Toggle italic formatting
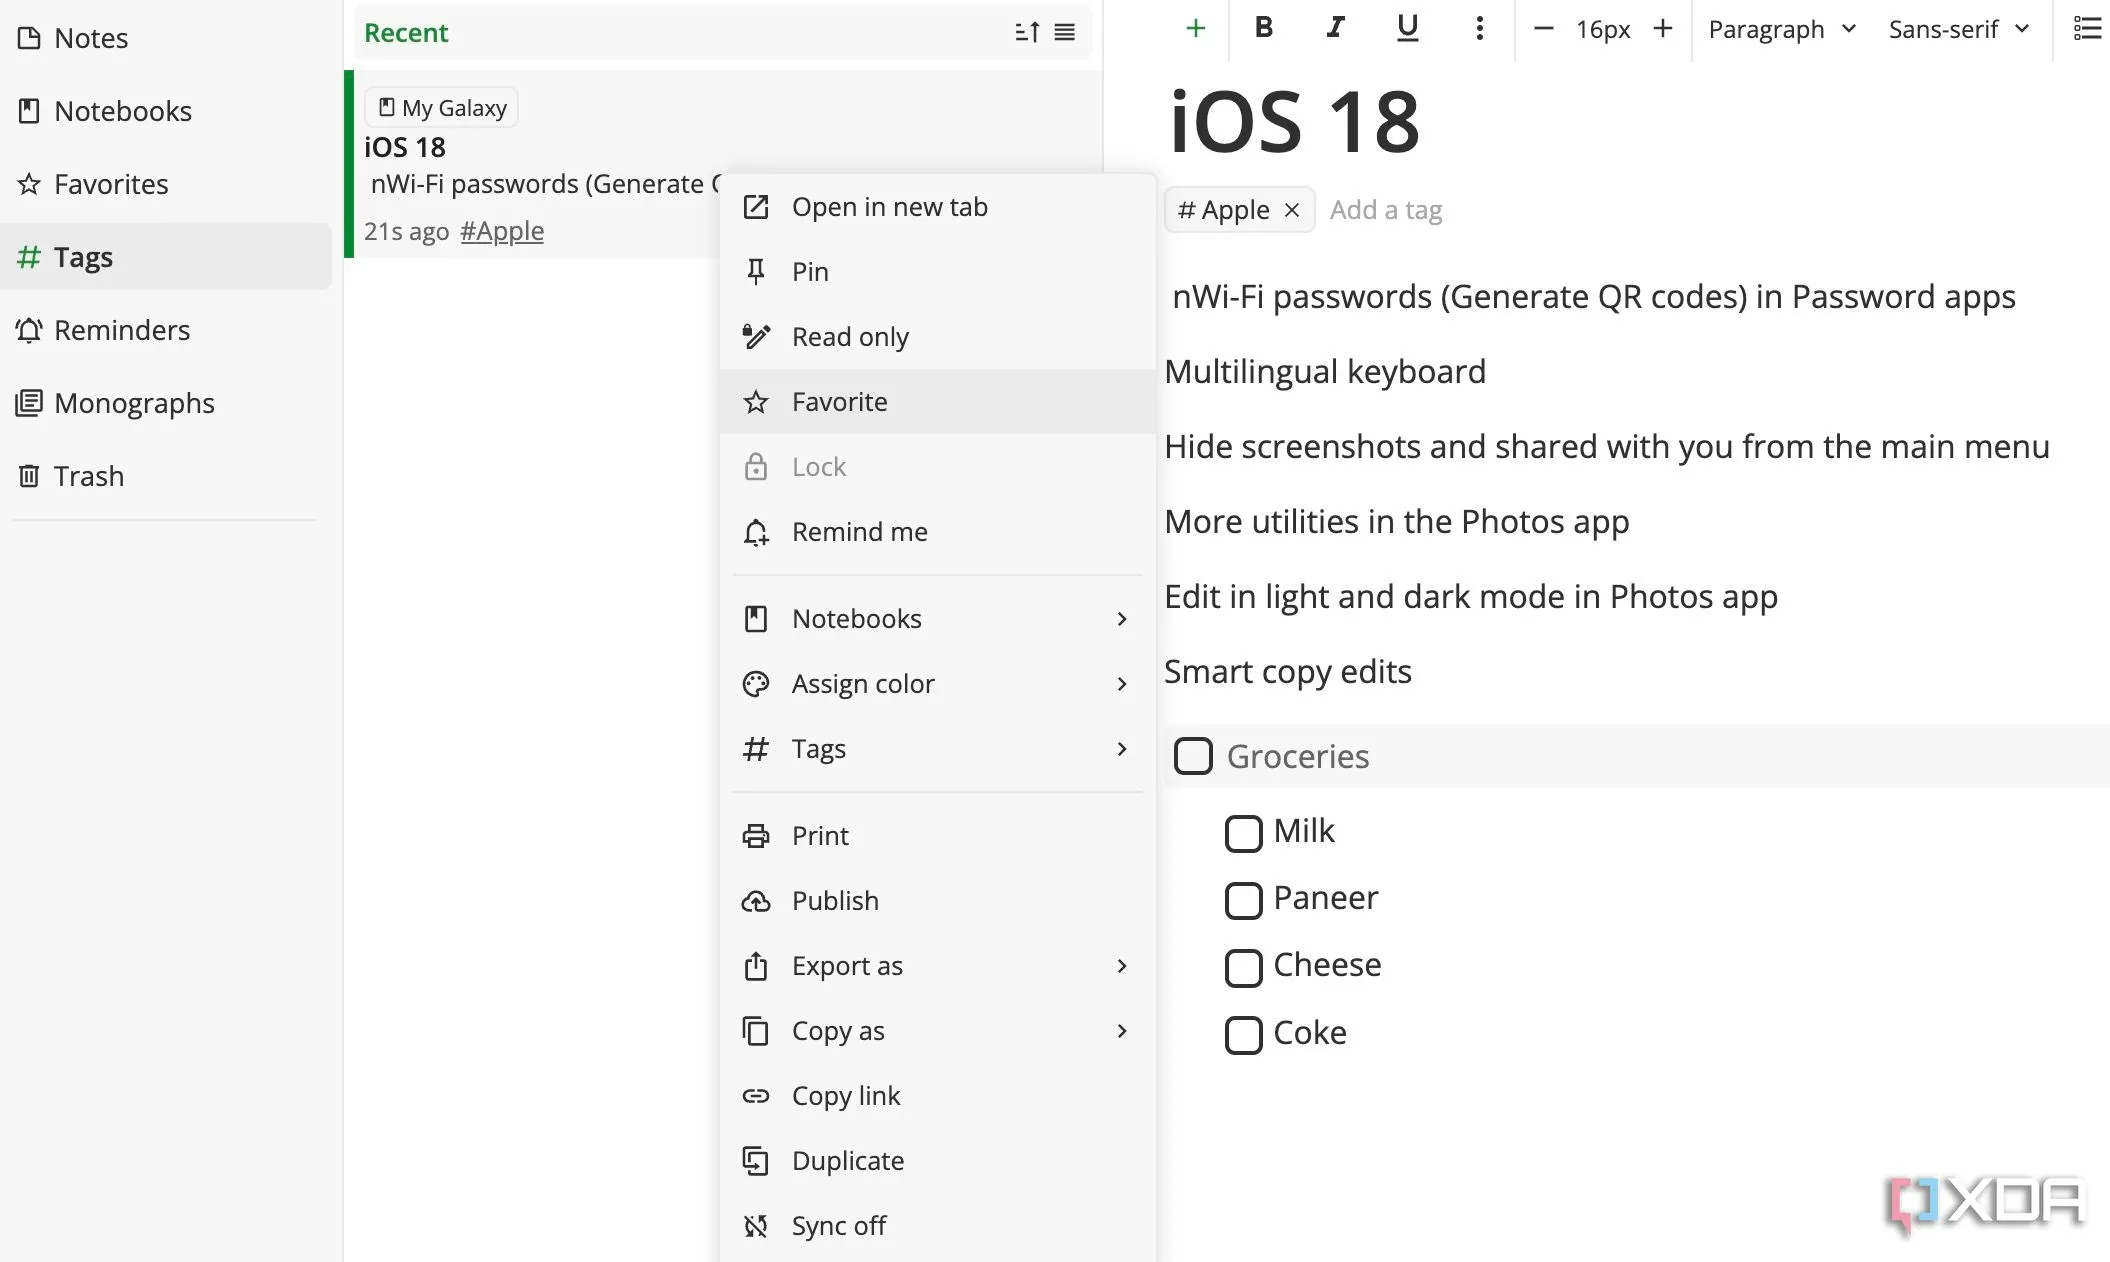2110x1262 pixels. pyautogui.click(x=1335, y=29)
